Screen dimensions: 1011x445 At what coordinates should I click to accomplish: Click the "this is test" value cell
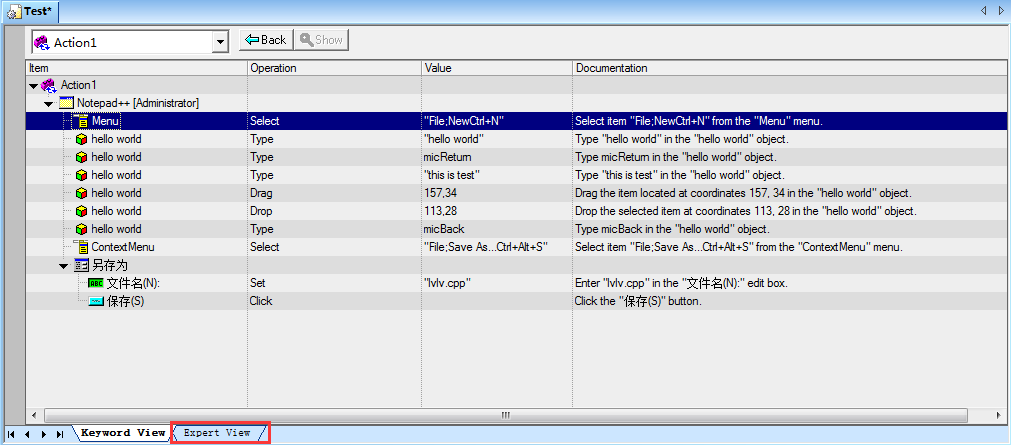pyautogui.click(x=497, y=175)
